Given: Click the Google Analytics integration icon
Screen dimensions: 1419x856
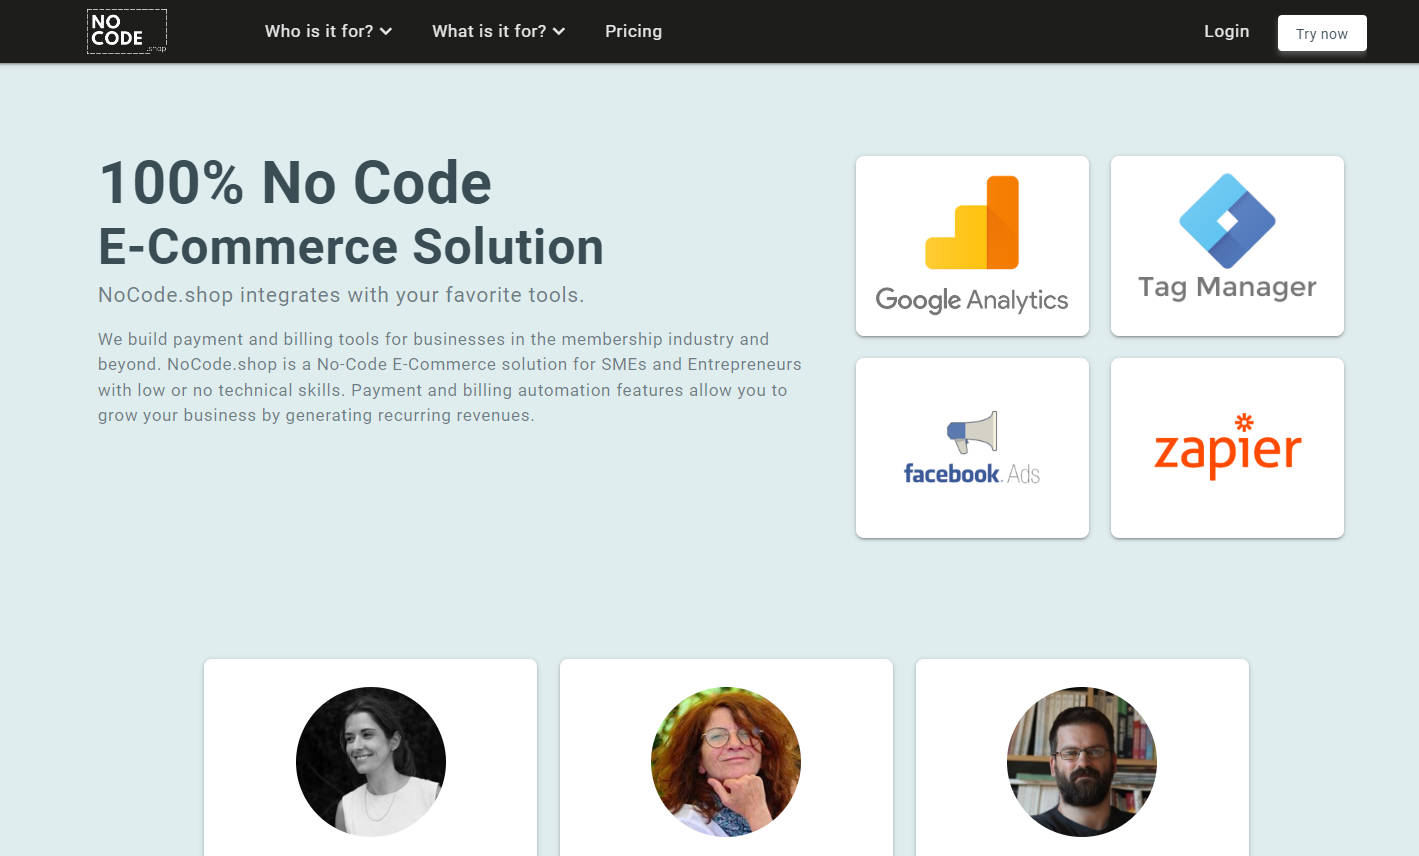Looking at the screenshot, I should coord(972,245).
